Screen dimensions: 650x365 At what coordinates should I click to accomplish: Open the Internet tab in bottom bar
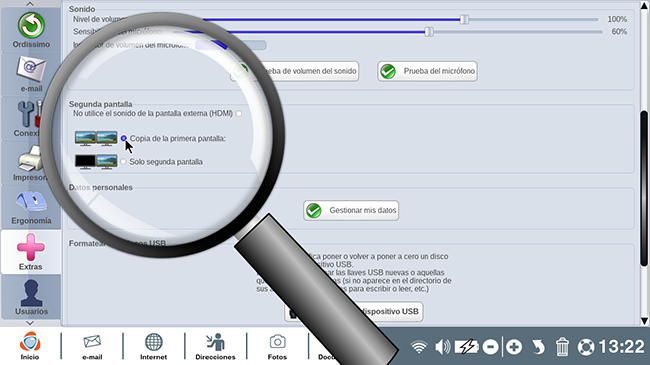click(153, 346)
